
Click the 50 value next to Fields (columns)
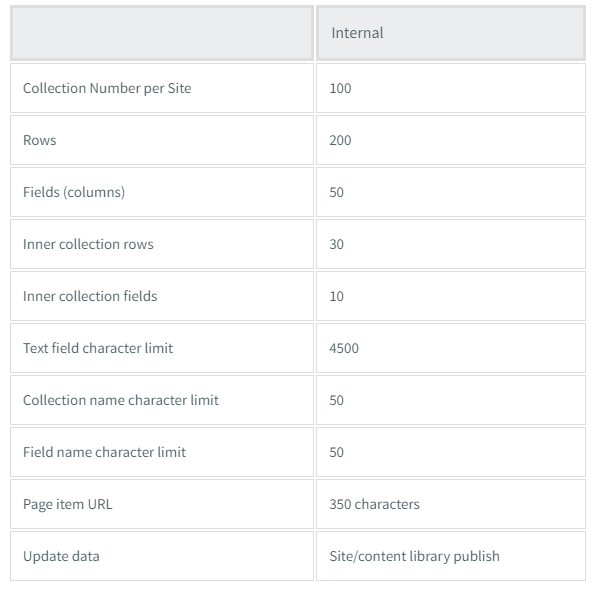pyautogui.click(x=336, y=192)
